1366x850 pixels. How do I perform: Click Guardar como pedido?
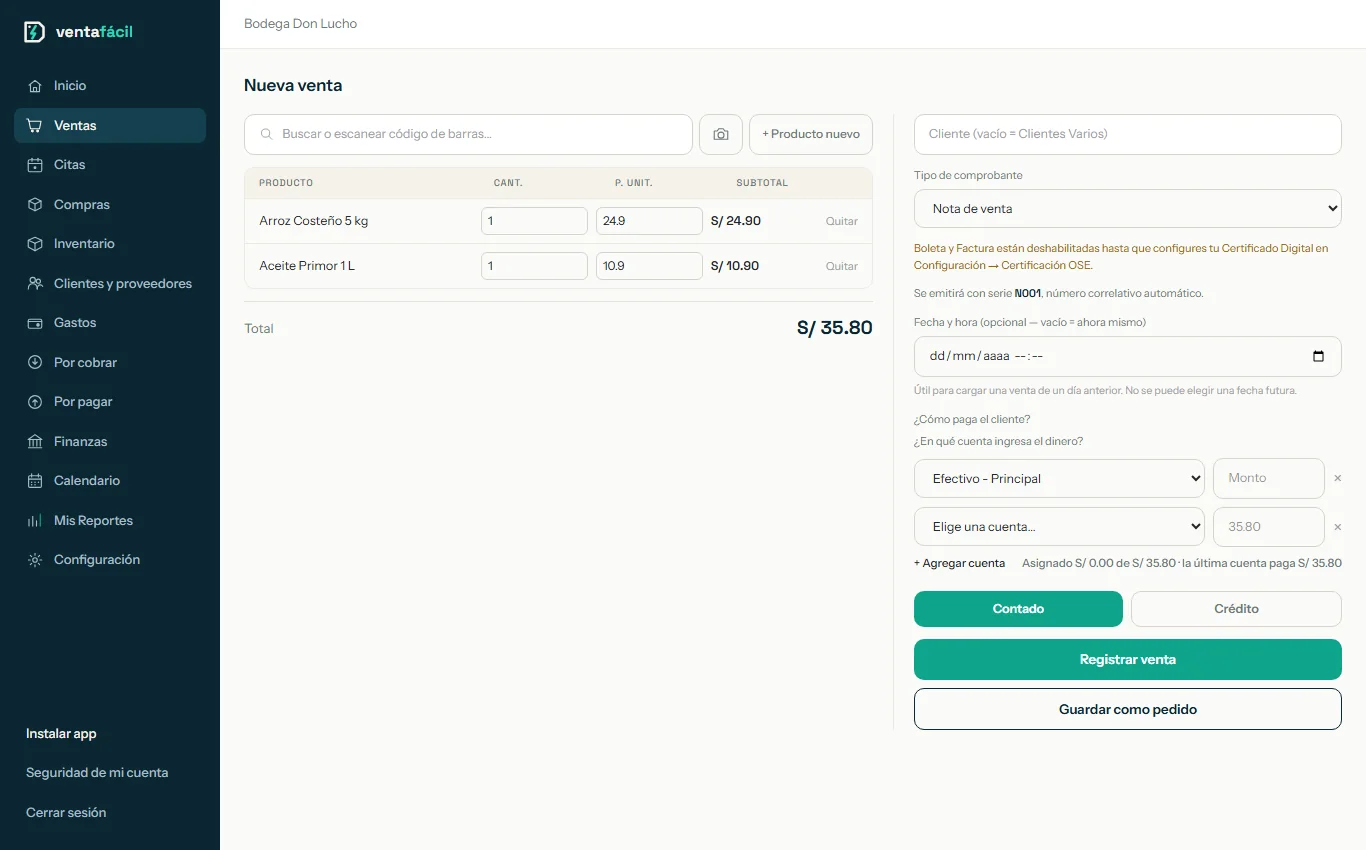click(x=1128, y=709)
